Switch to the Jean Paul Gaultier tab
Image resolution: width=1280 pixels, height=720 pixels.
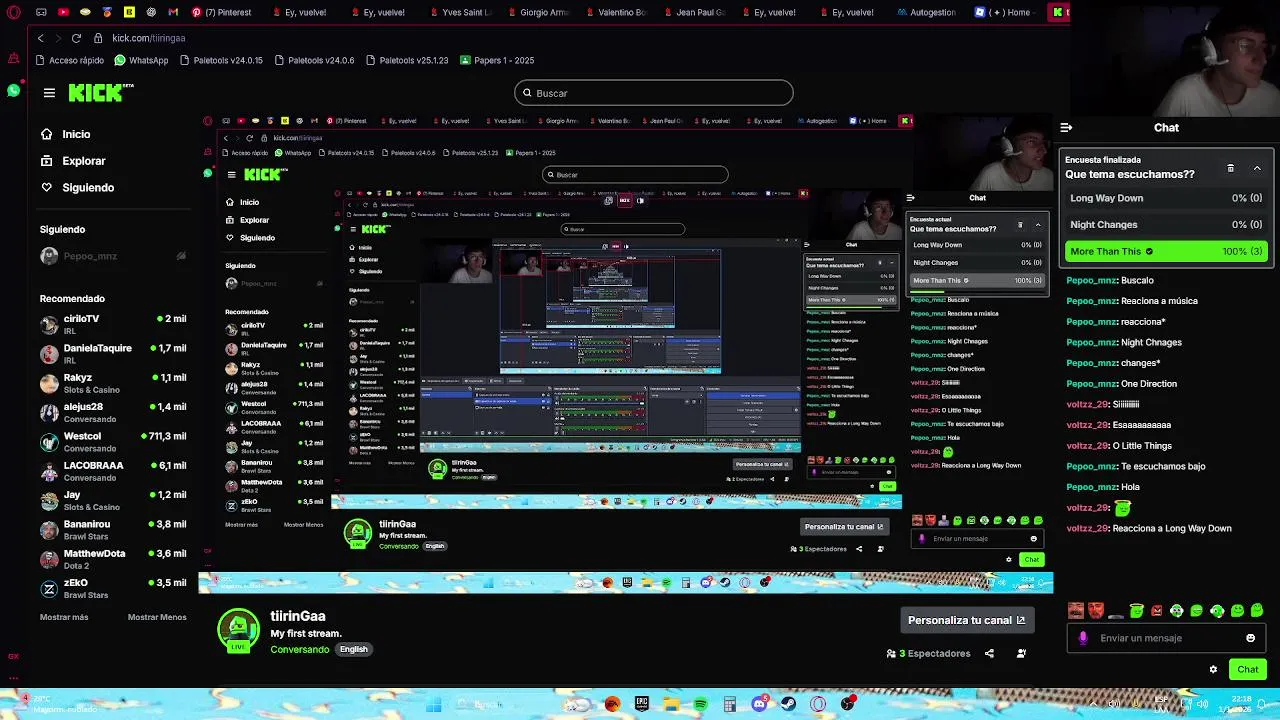coord(696,12)
